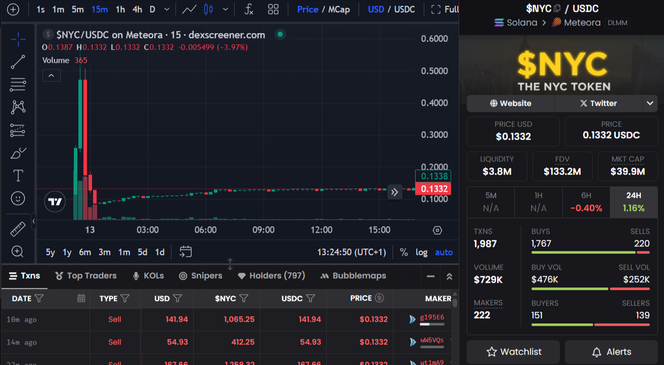664x365 pixels.
Task: Open the Fibonacci retracement tools
Action: tap(18, 84)
